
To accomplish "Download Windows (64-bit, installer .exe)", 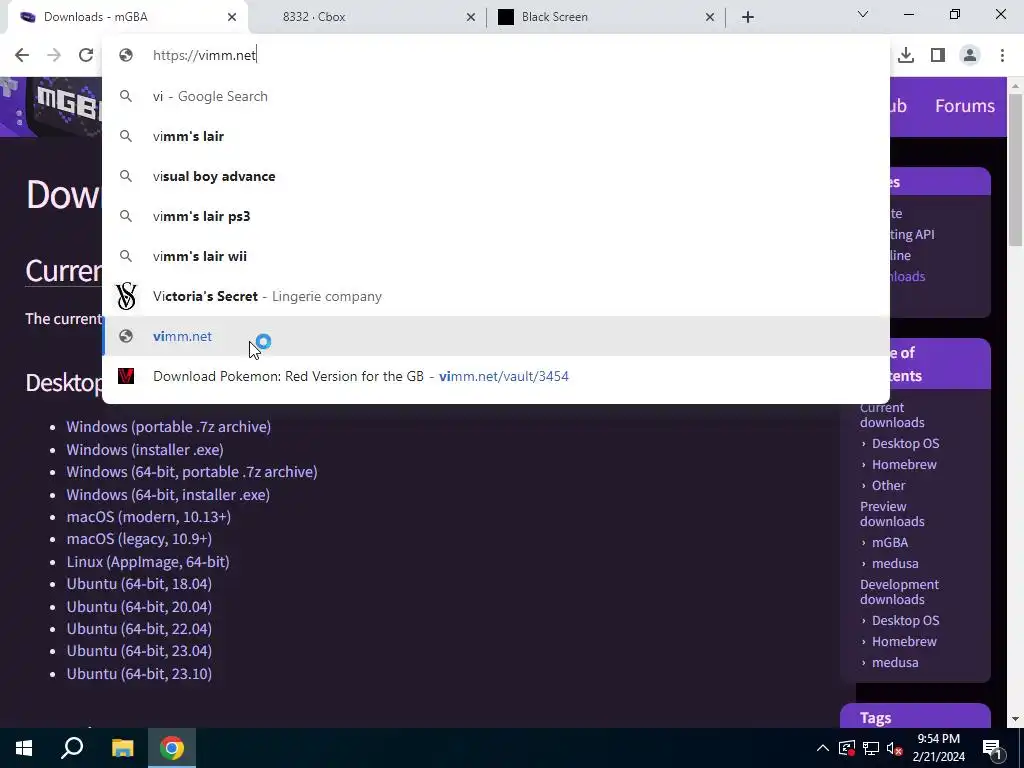I will 168,494.
